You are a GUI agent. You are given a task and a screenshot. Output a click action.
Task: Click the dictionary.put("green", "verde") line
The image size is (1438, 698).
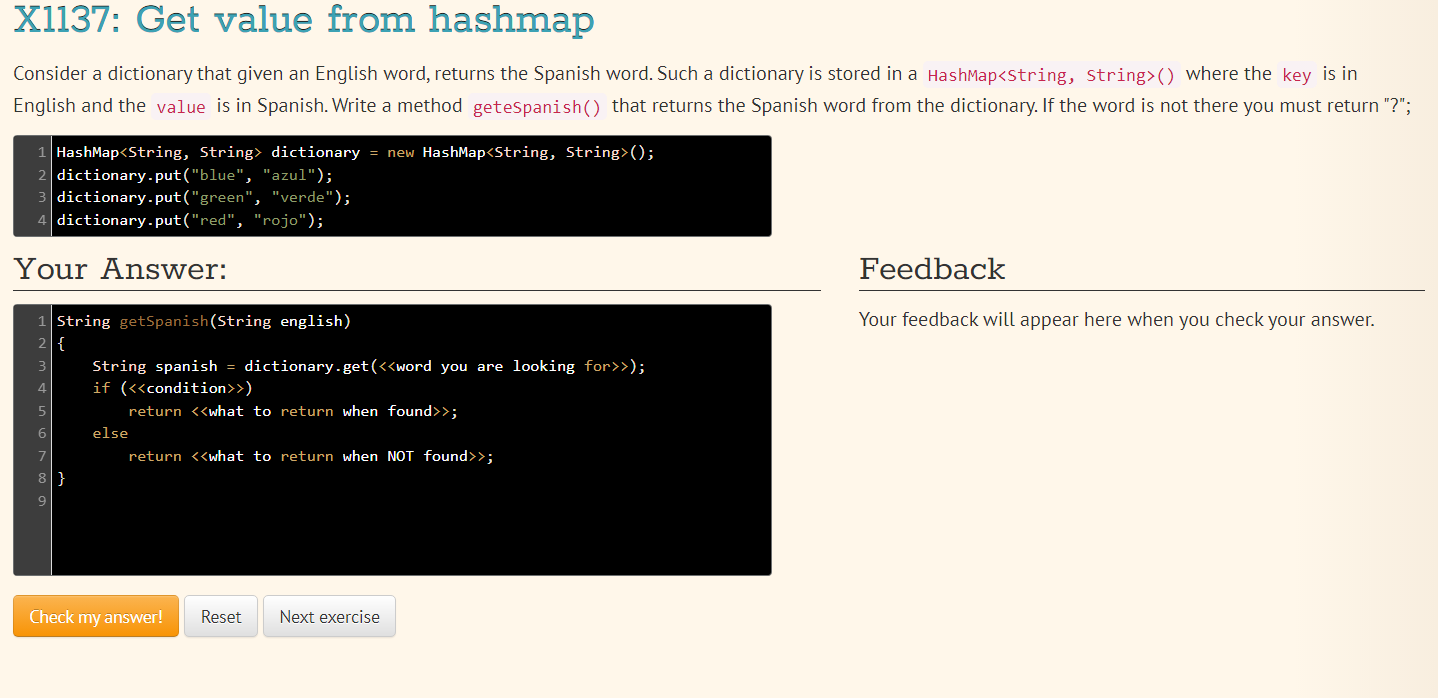204,197
